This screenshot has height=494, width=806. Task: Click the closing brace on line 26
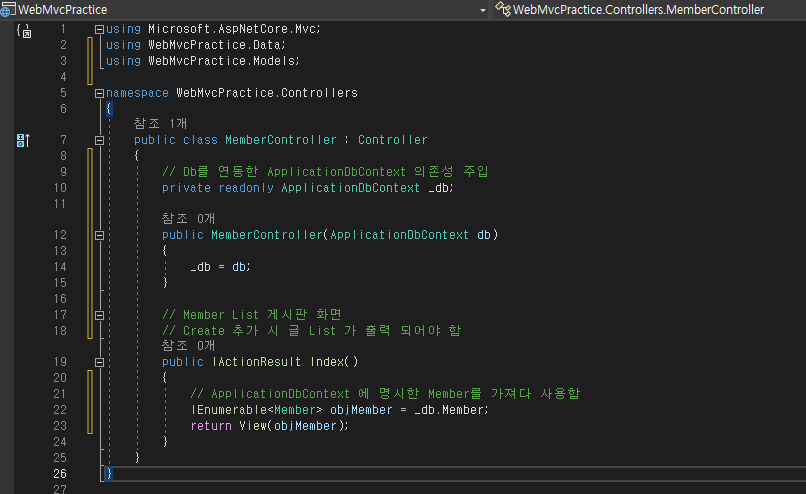[x=108, y=473]
